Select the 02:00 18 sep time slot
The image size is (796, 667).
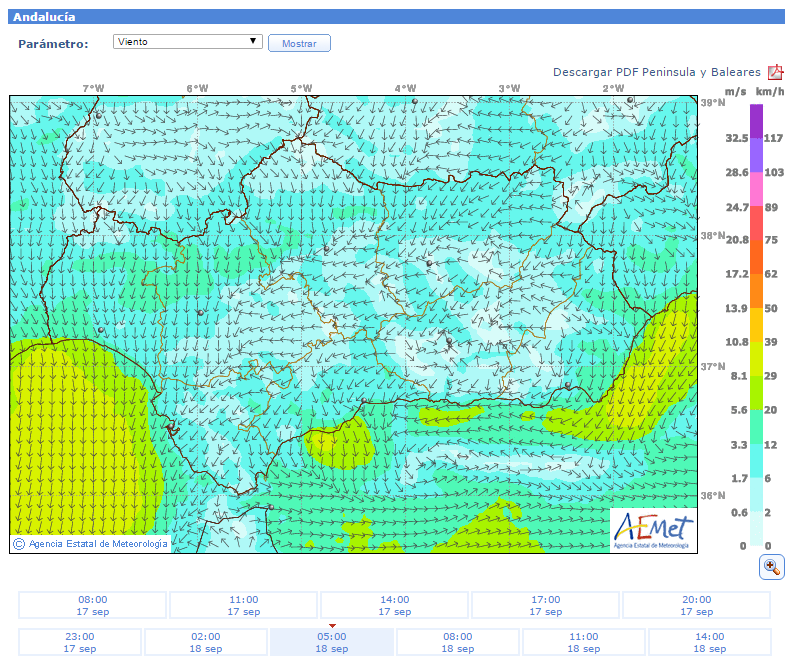(x=206, y=642)
